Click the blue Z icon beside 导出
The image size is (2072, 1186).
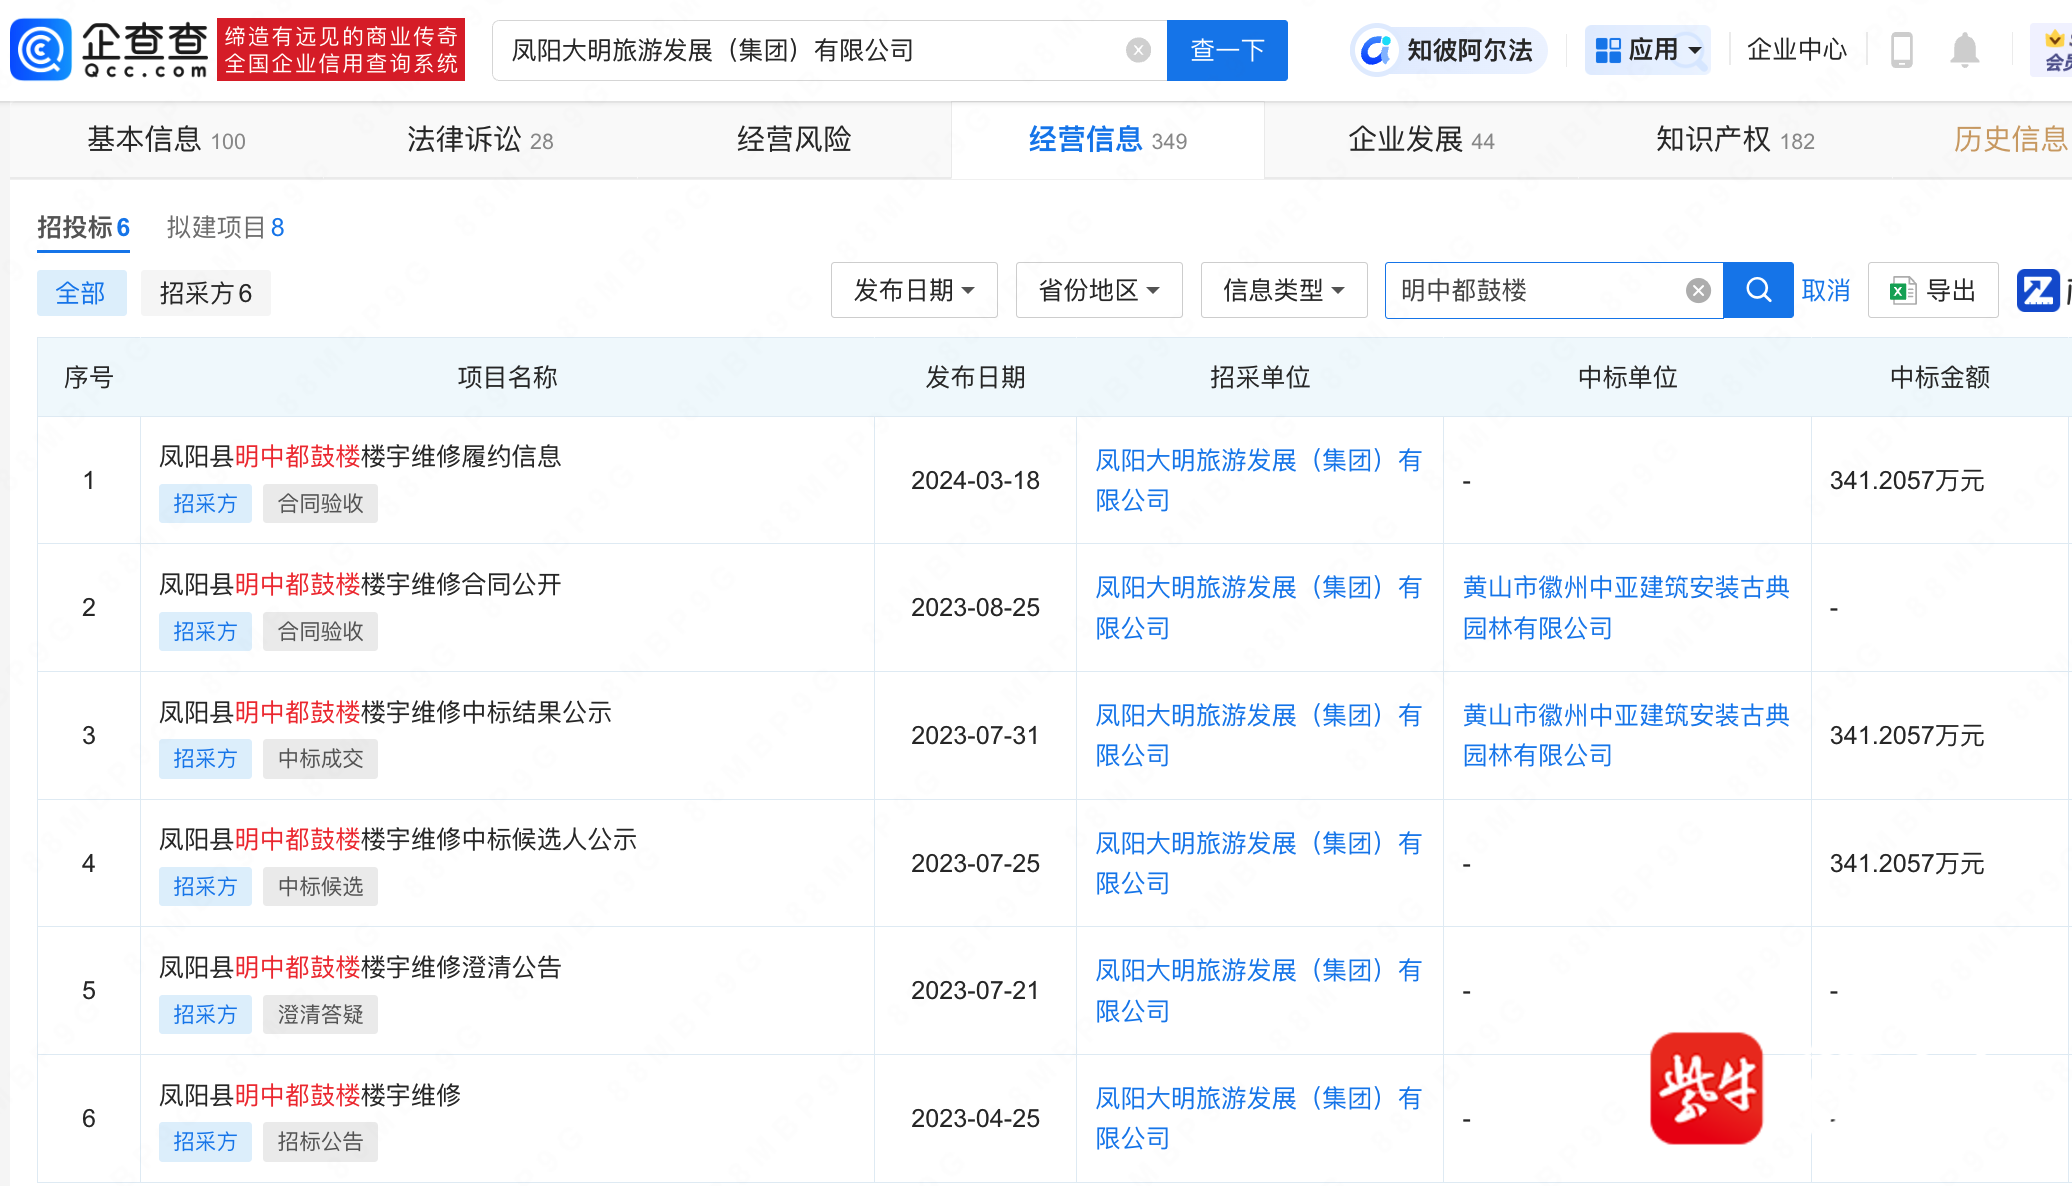pyautogui.click(x=2038, y=290)
